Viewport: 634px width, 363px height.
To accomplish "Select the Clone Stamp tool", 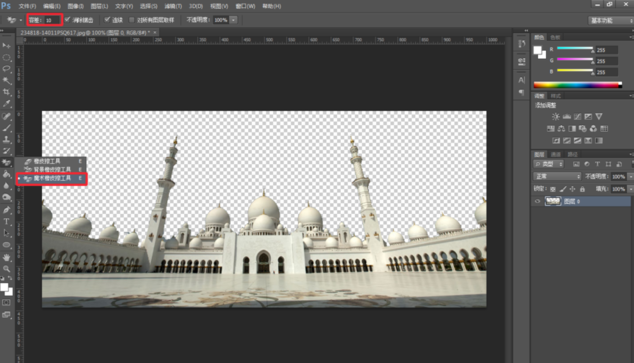I will [6, 140].
